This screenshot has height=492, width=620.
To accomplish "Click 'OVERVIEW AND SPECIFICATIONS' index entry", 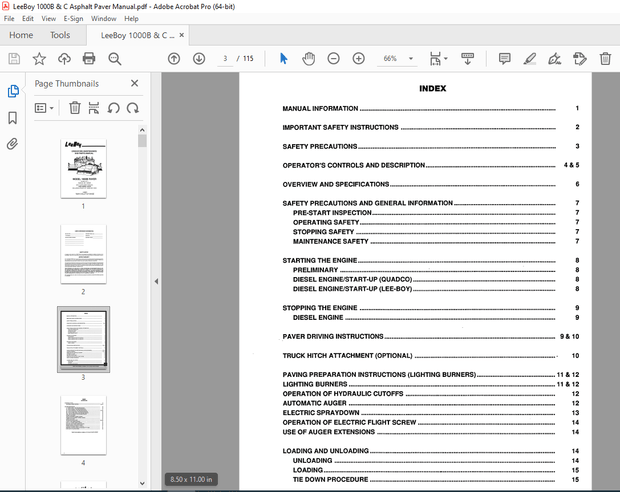I will pos(336,184).
